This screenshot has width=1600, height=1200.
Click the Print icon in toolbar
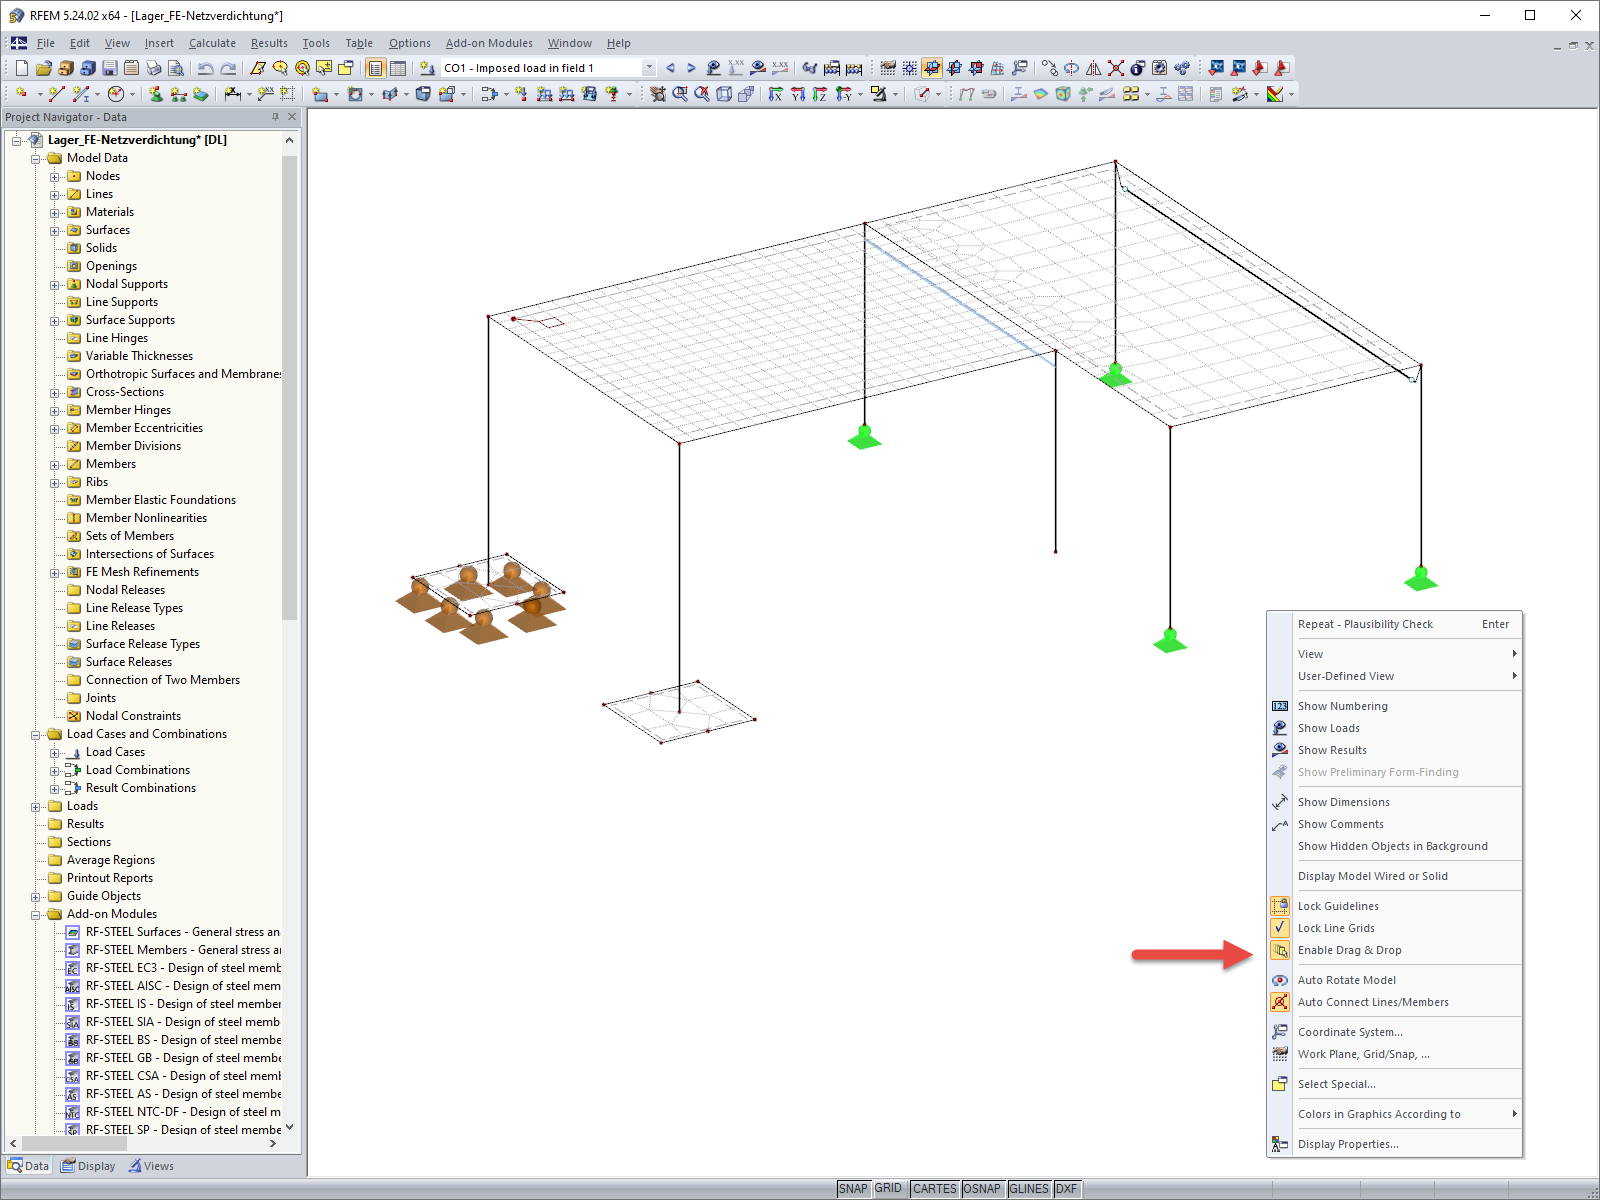click(x=154, y=68)
